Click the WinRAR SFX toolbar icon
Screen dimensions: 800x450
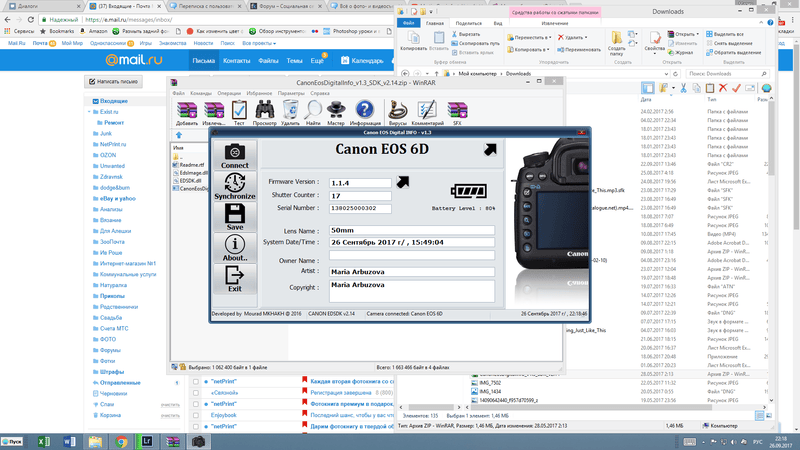(x=456, y=113)
